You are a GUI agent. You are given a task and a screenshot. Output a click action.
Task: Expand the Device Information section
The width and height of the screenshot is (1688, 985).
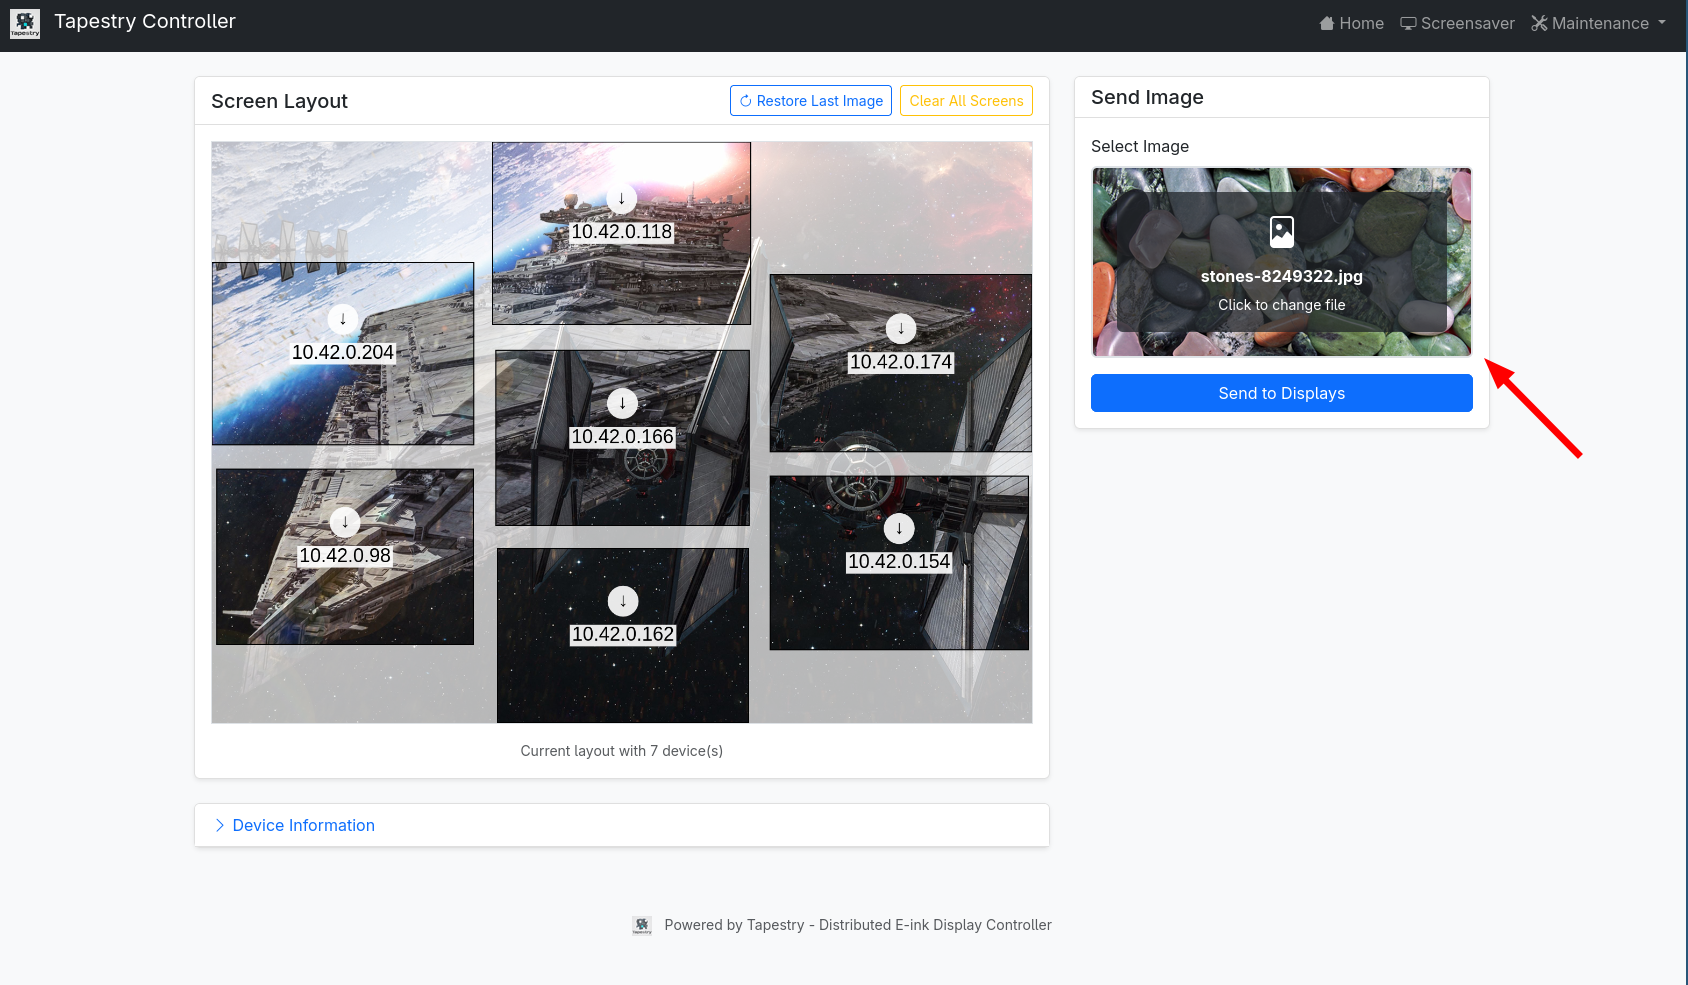pyautogui.click(x=303, y=825)
